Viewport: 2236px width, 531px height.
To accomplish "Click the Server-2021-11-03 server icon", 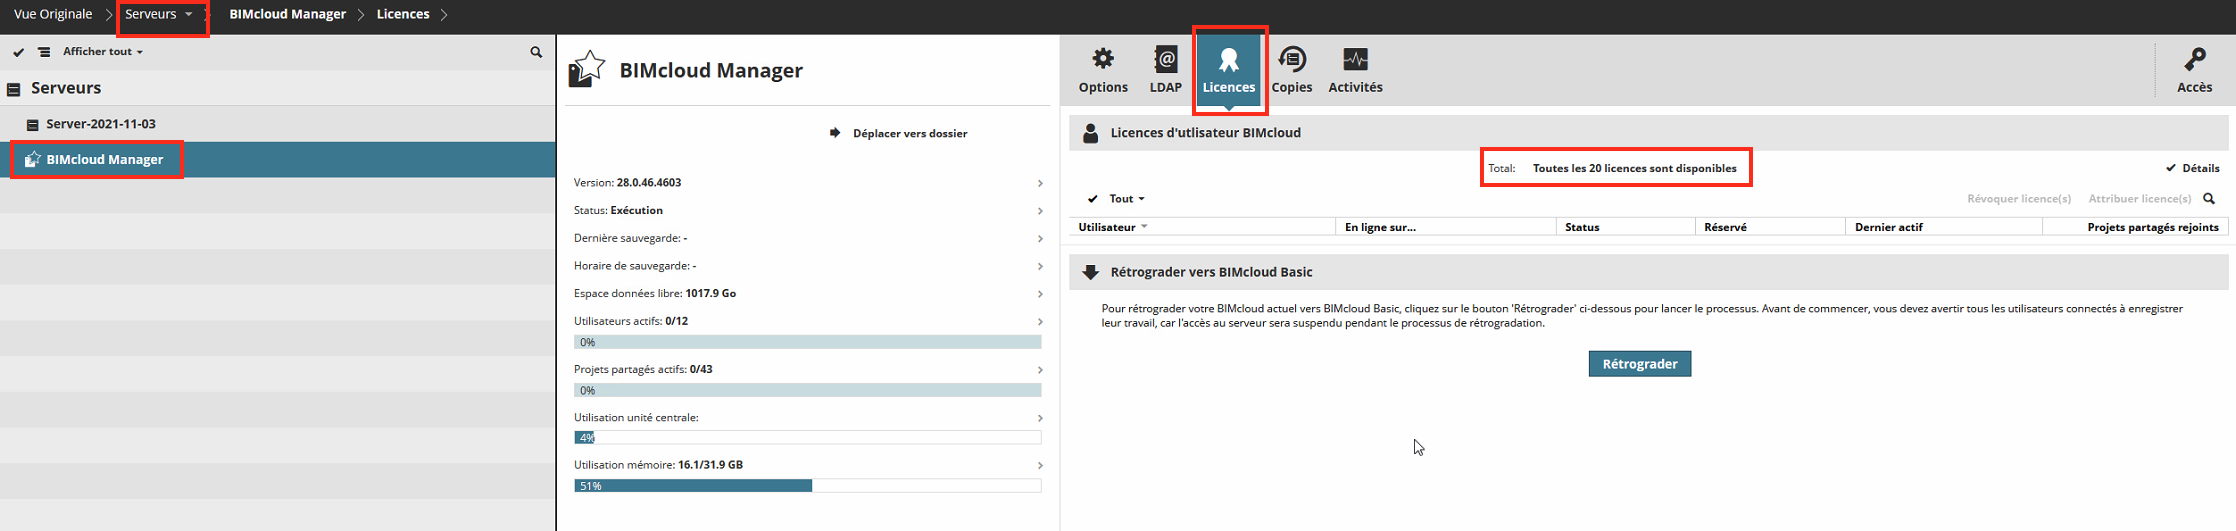I will coord(32,125).
